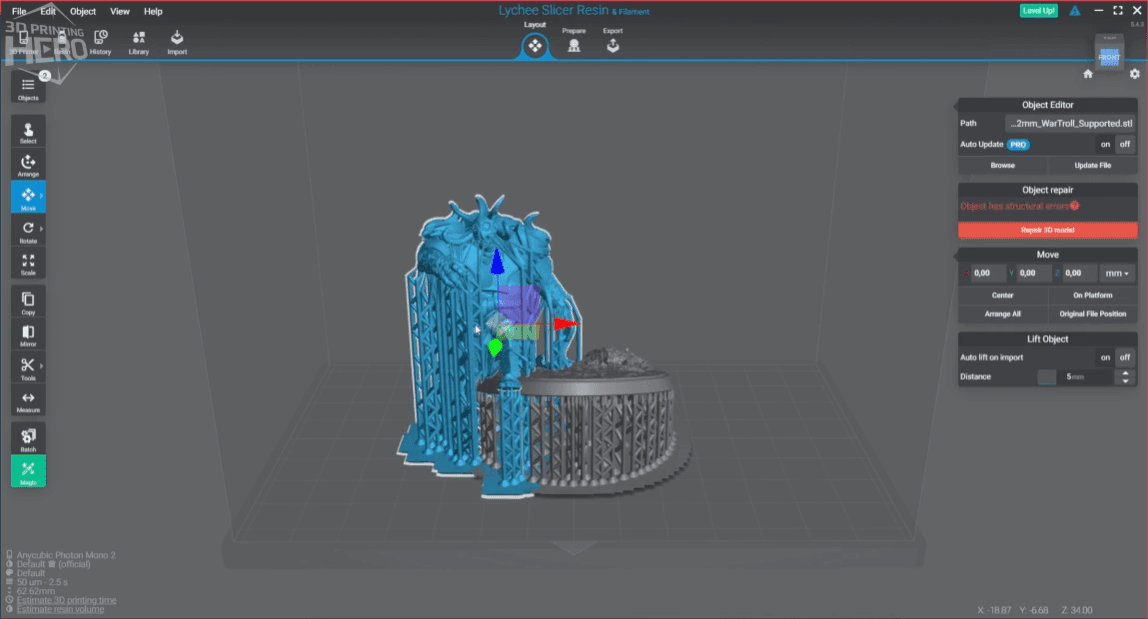Image resolution: width=1148 pixels, height=619 pixels.
Task: Open the File menu
Action: [19, 11]
